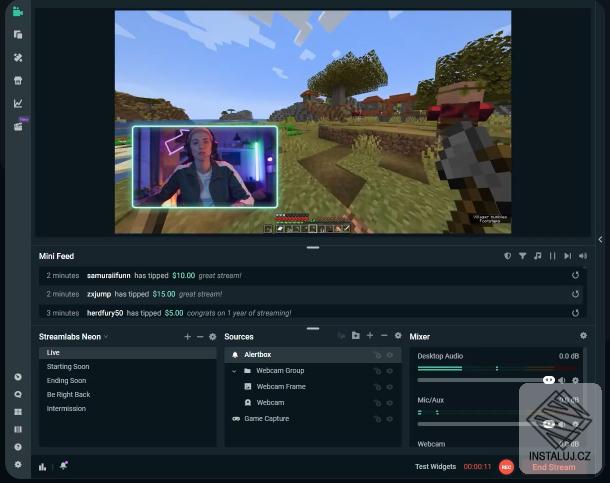
Task: Open scene settings gear in Scenes panel
Action: coord(212,337)
